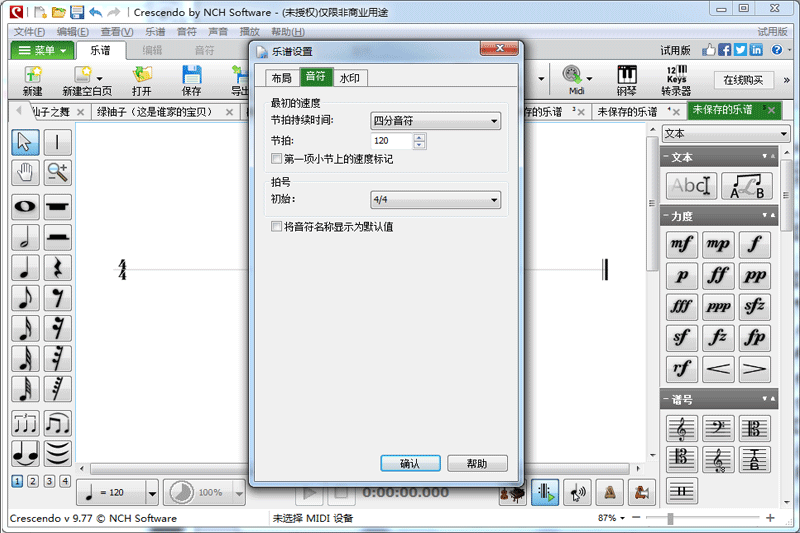This screenshot has height=533, width=800.
Task: Choose the eighth note
Action: [x=25, y=298]
